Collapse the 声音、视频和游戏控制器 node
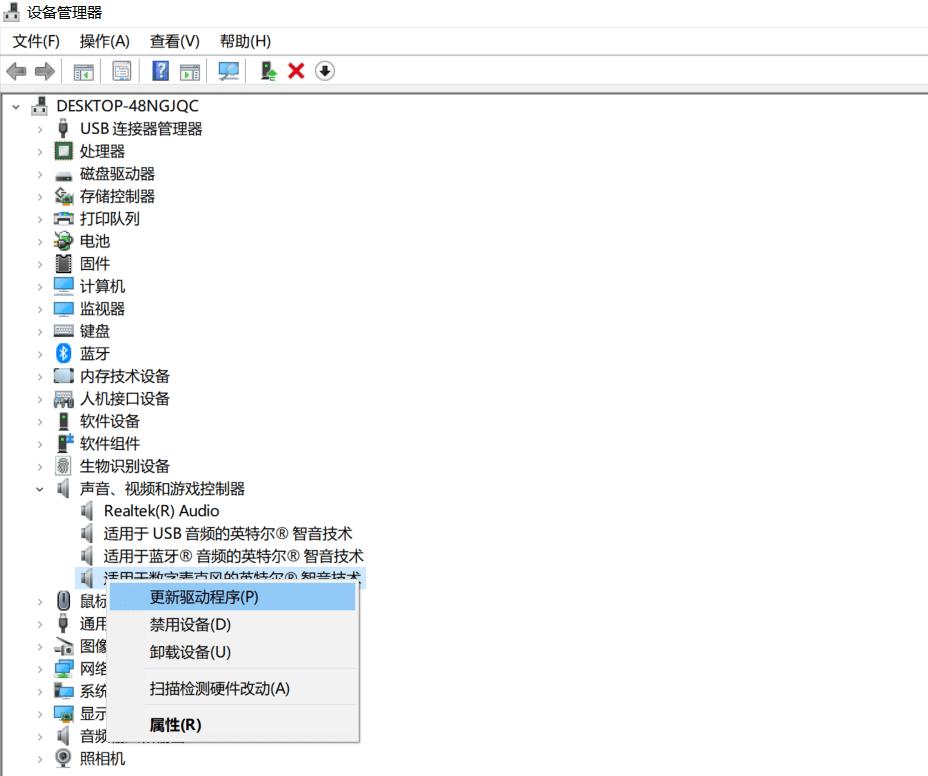 coord(38,488)
